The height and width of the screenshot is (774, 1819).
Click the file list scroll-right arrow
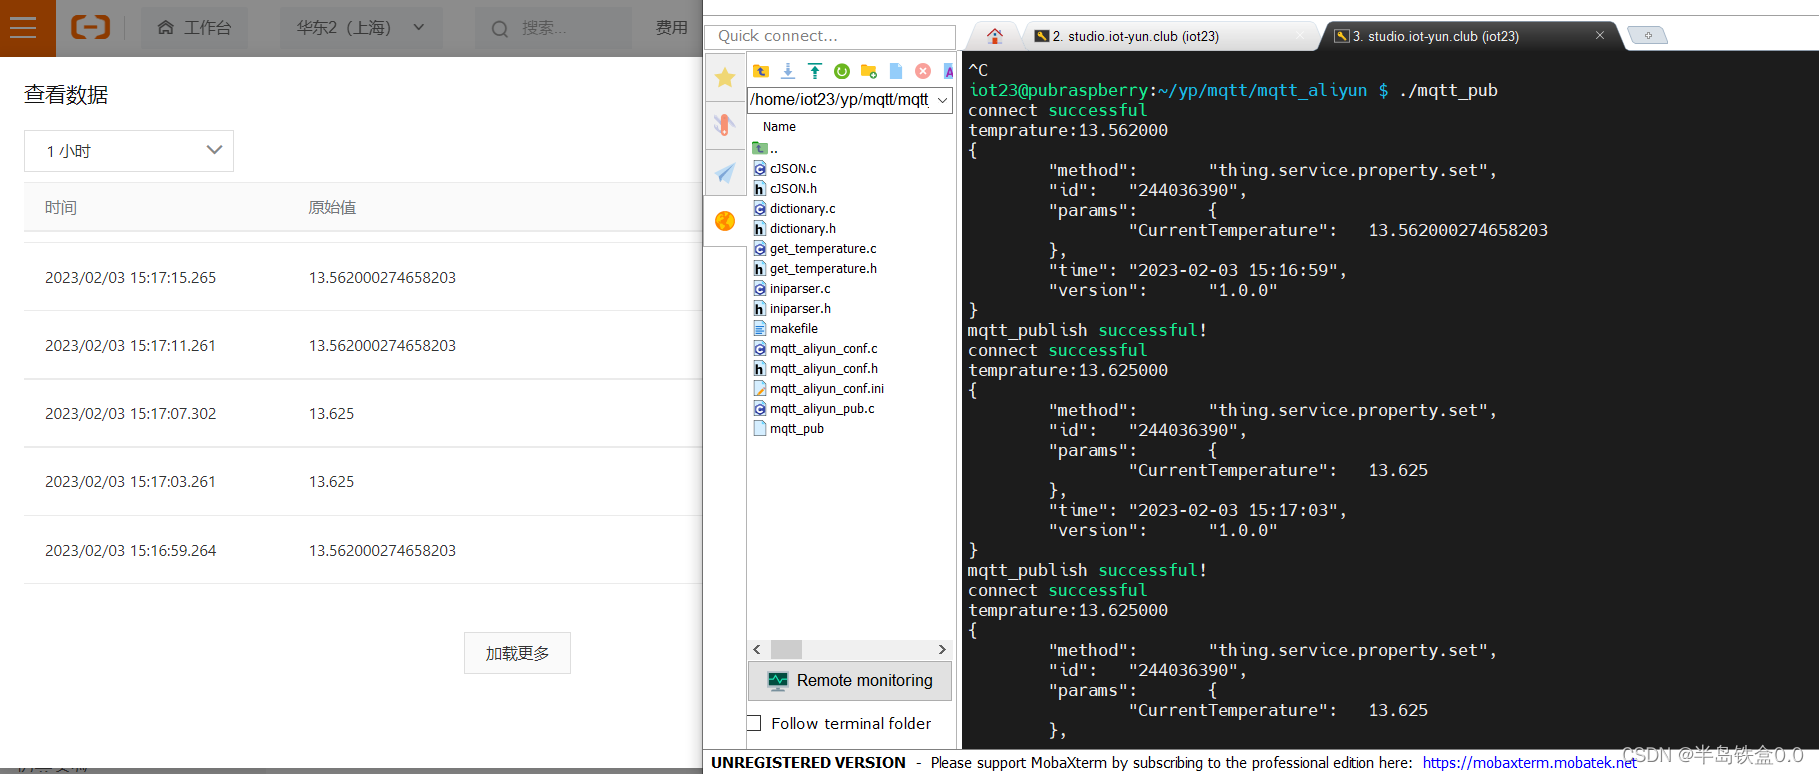pos(942,649)
